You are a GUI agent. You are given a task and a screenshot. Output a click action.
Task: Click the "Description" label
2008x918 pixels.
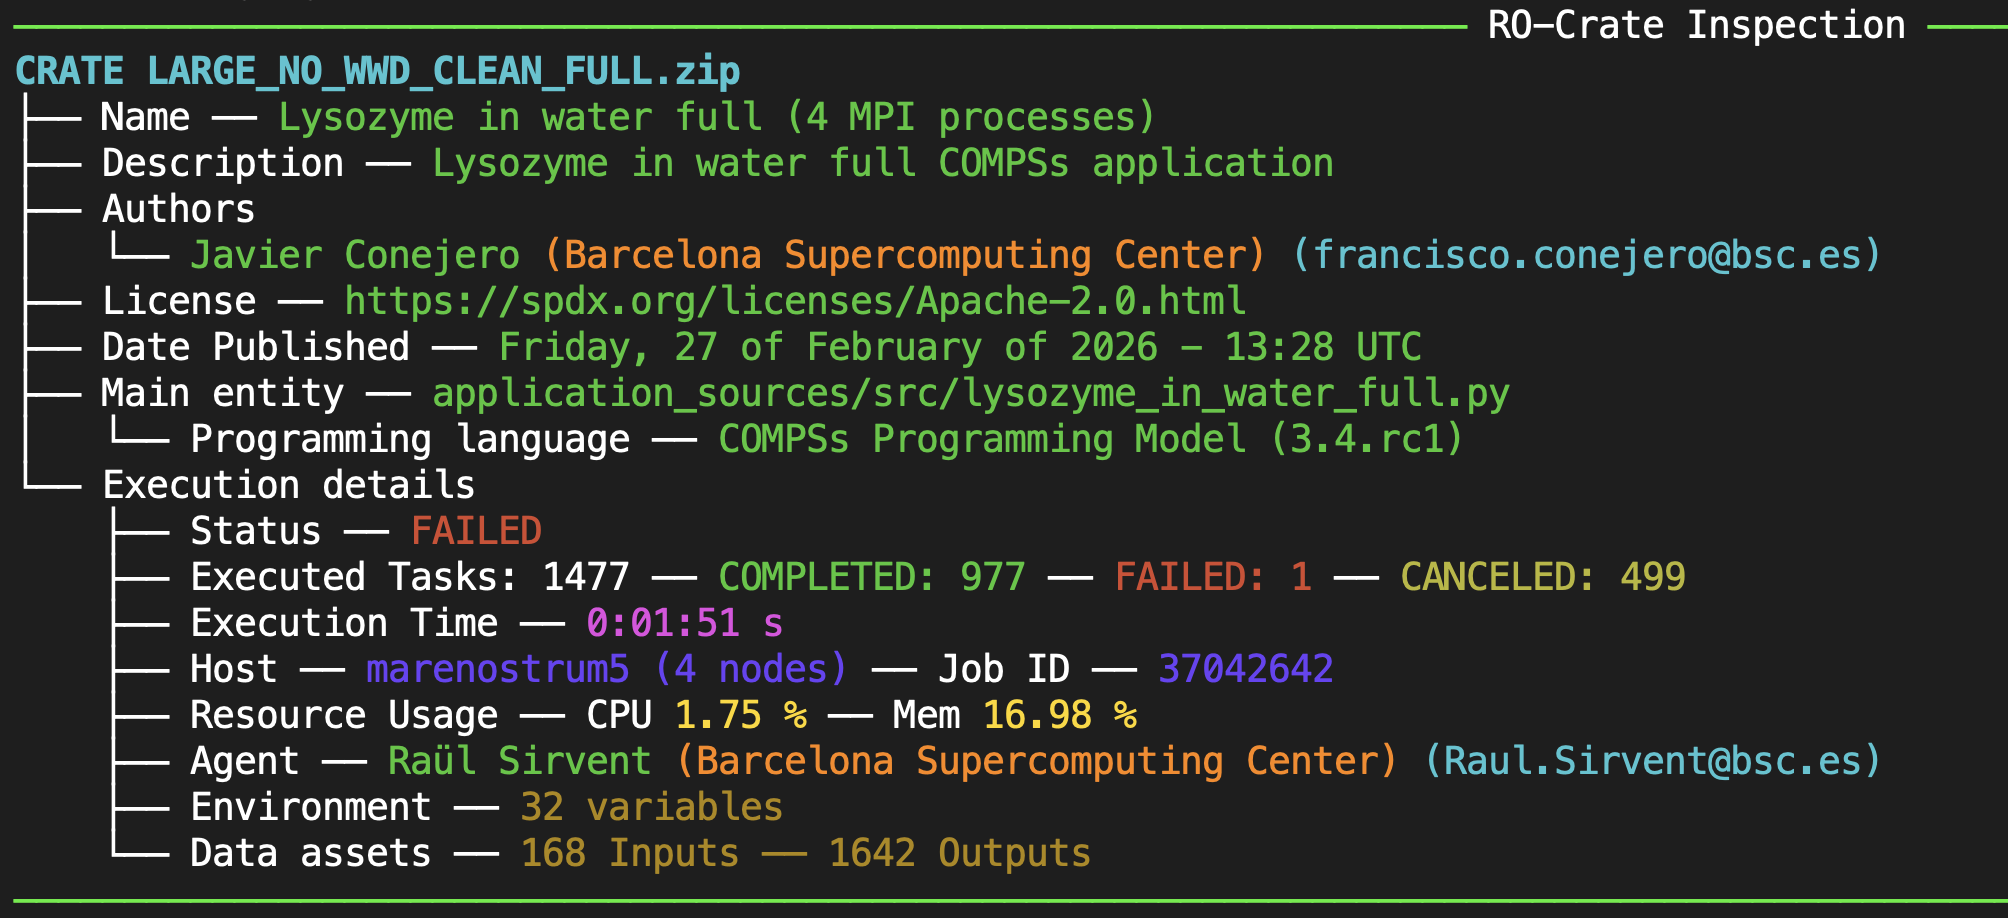(222, 163)
